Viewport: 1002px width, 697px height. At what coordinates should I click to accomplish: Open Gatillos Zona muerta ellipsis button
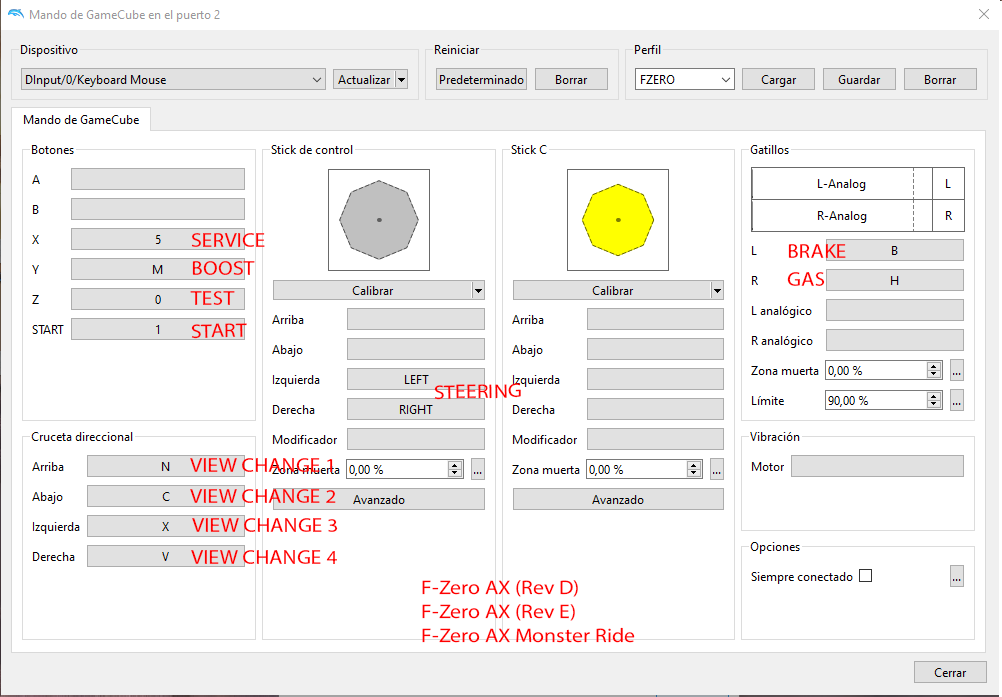click(957, 370)
